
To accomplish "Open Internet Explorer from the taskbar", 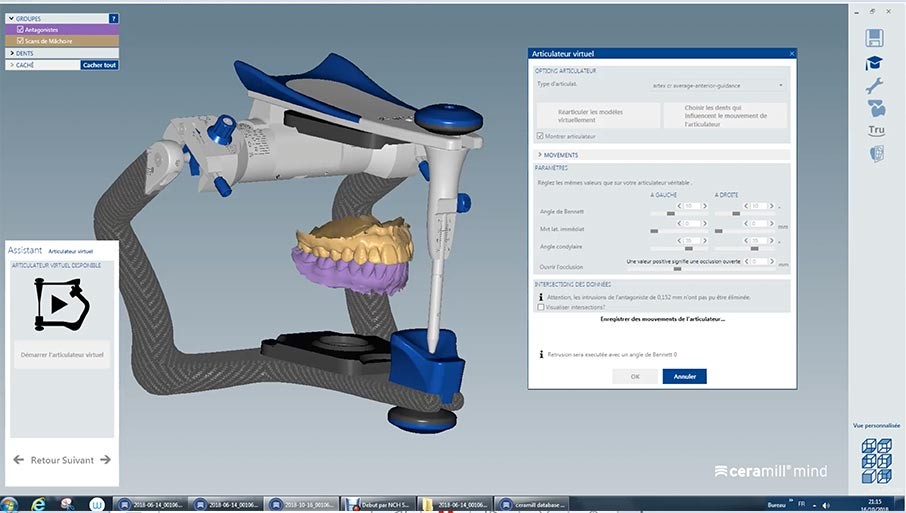I will tap(39, 503).
